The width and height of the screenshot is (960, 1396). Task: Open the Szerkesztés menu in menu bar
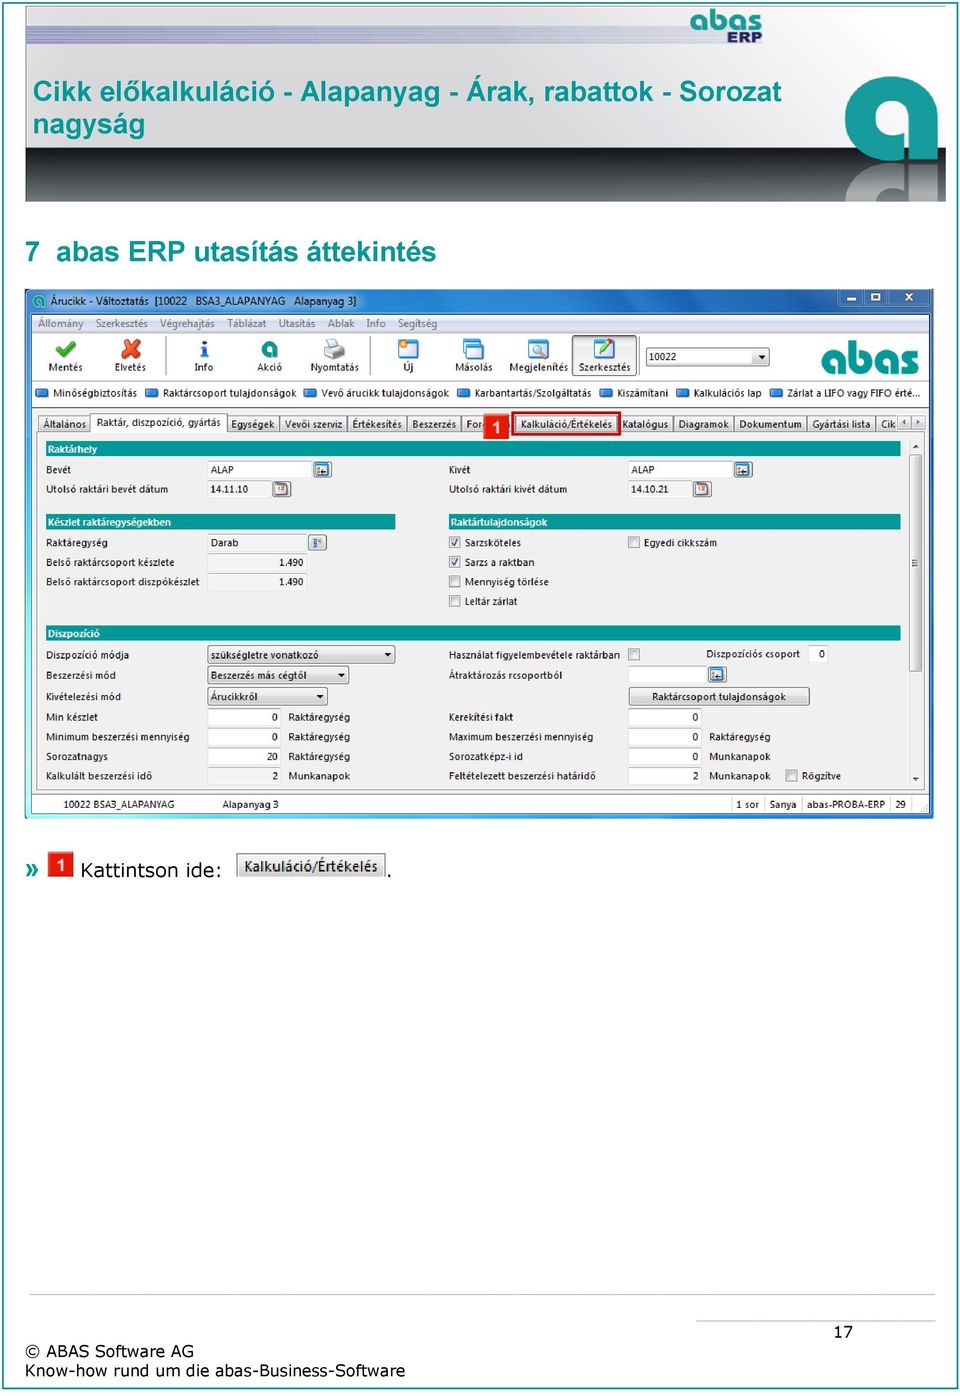click(121, 324)
